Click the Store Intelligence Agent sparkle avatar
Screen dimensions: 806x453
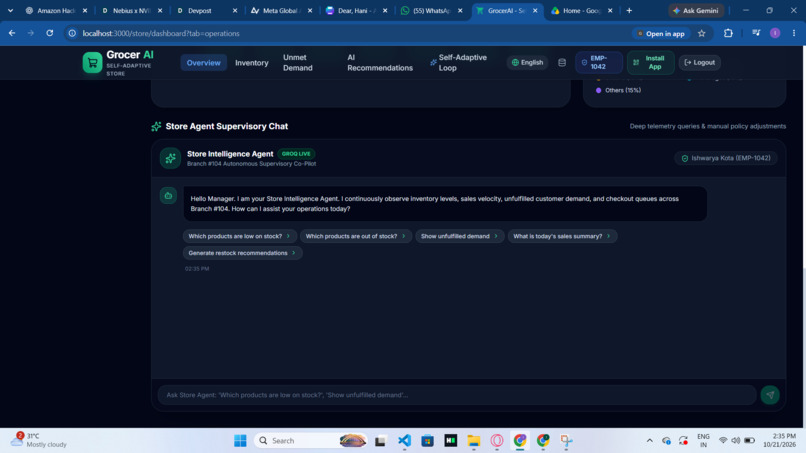(x=170, y=158)
